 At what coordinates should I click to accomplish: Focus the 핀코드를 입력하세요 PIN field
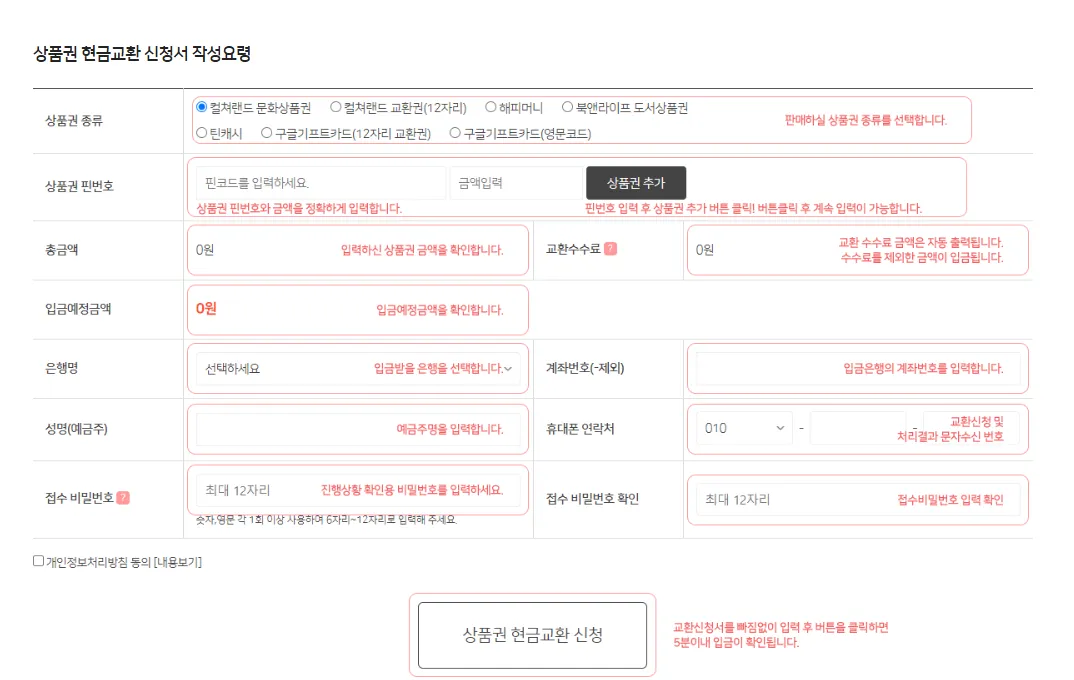[320, 183]
